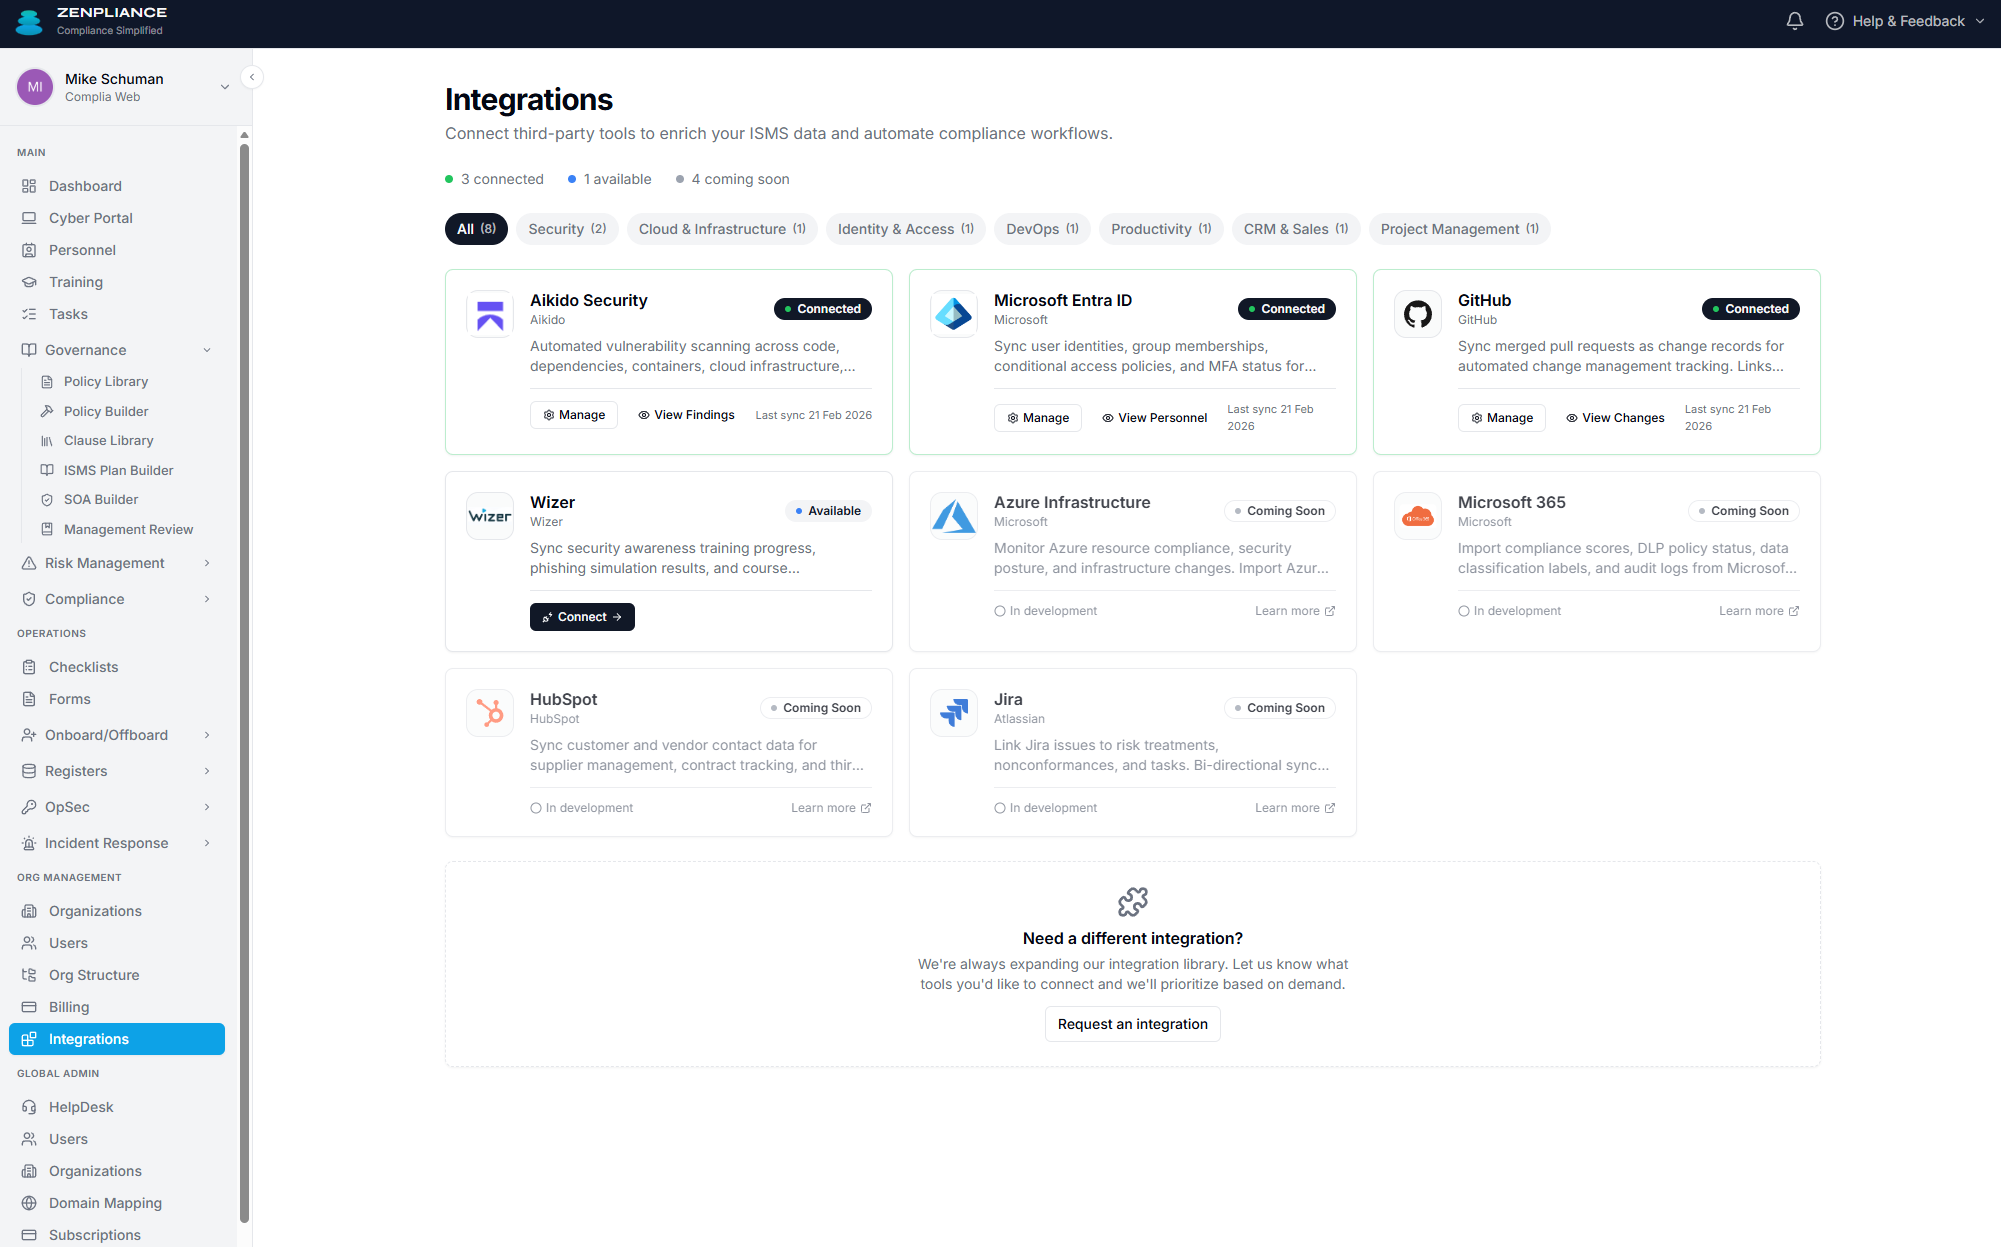Collapse the sidebar using the arrow control
The image size is (2001, 1247).
tap(252, 76)
